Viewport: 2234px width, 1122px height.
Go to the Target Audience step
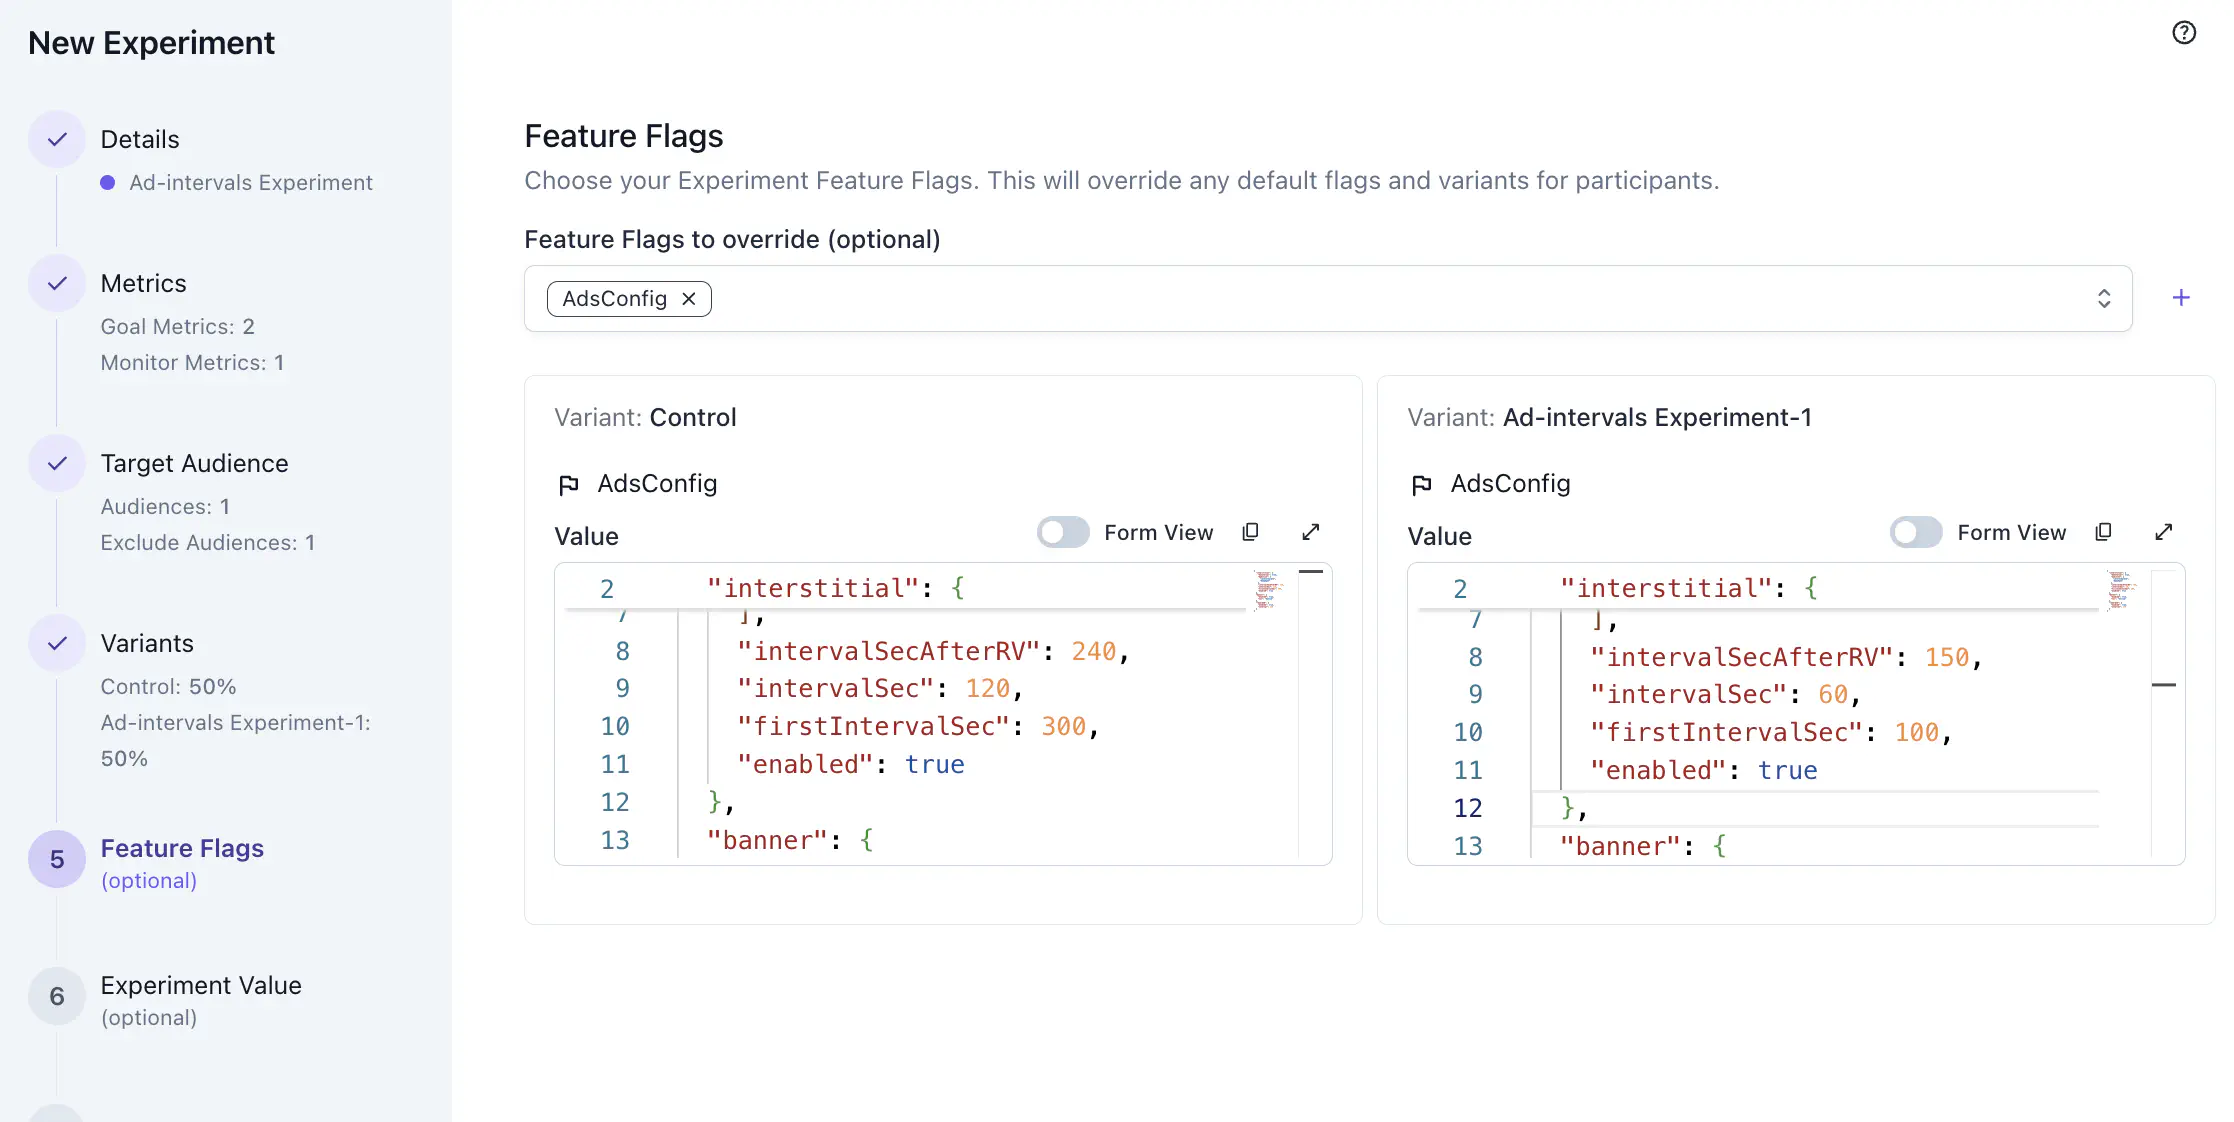point(193,463)
